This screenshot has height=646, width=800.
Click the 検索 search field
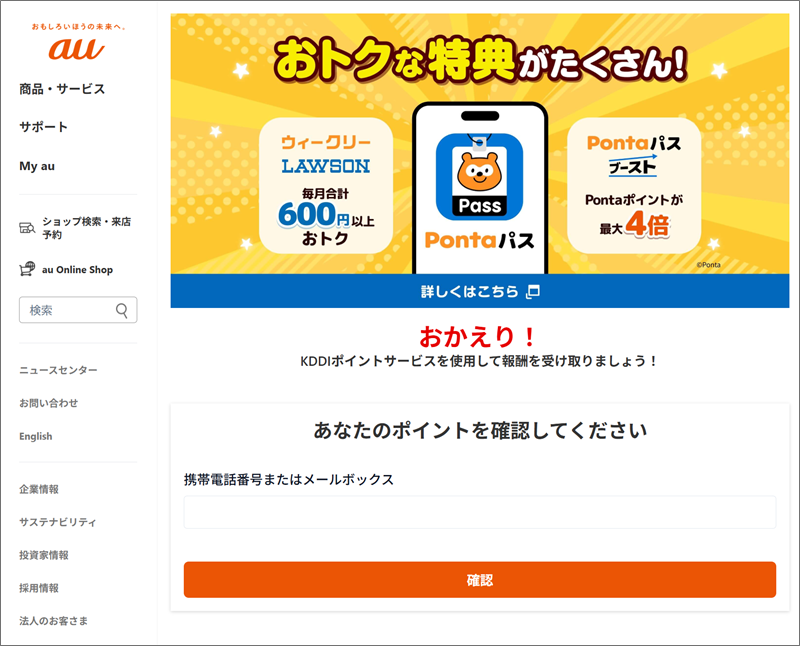pos(78,310)
